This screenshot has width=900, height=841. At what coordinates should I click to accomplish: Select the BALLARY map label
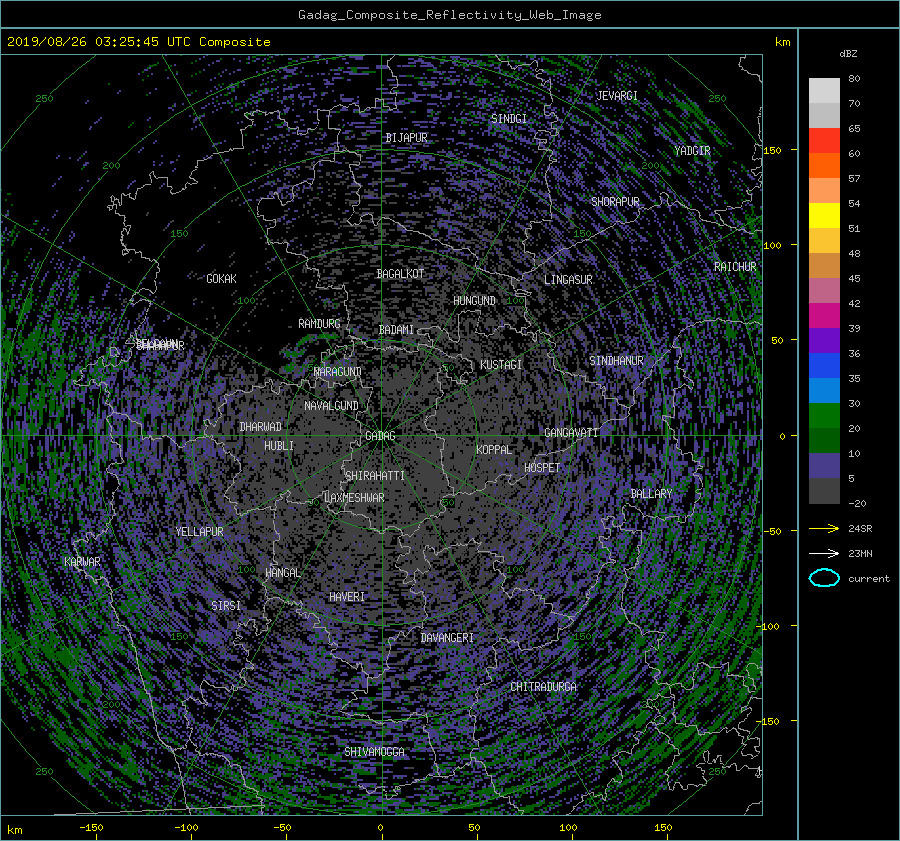651,494
